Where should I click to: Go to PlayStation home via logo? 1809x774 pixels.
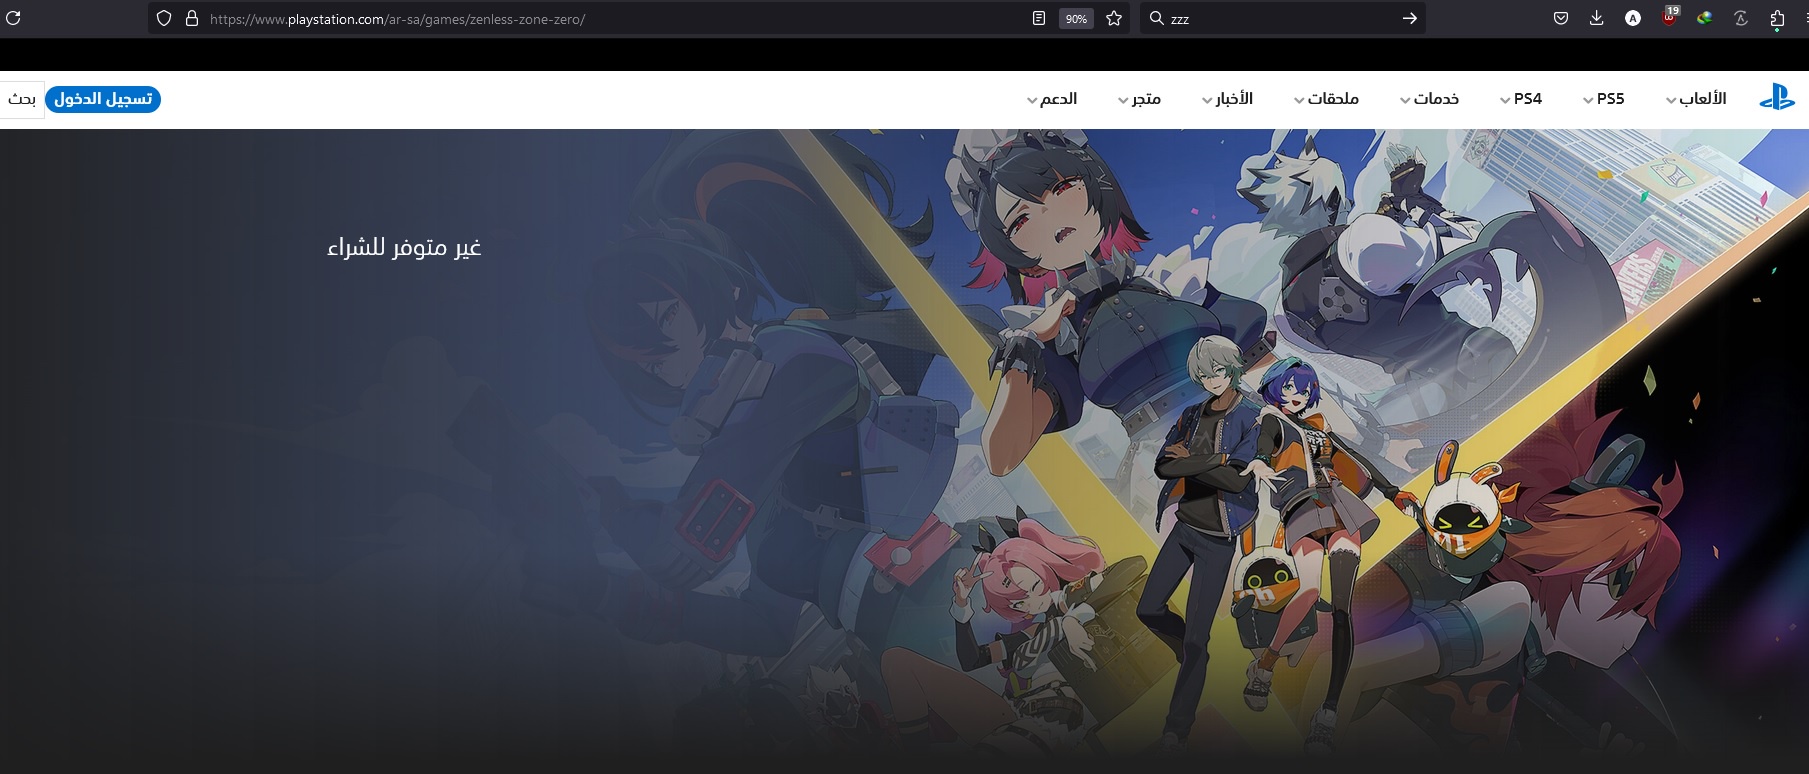coord(1777,98)
